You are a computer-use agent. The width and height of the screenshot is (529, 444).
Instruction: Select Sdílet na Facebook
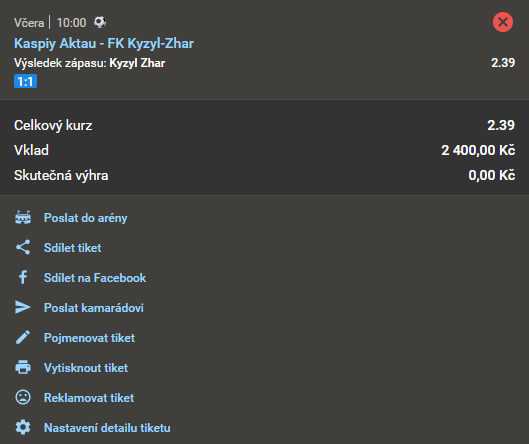click(x=95, y=278)
